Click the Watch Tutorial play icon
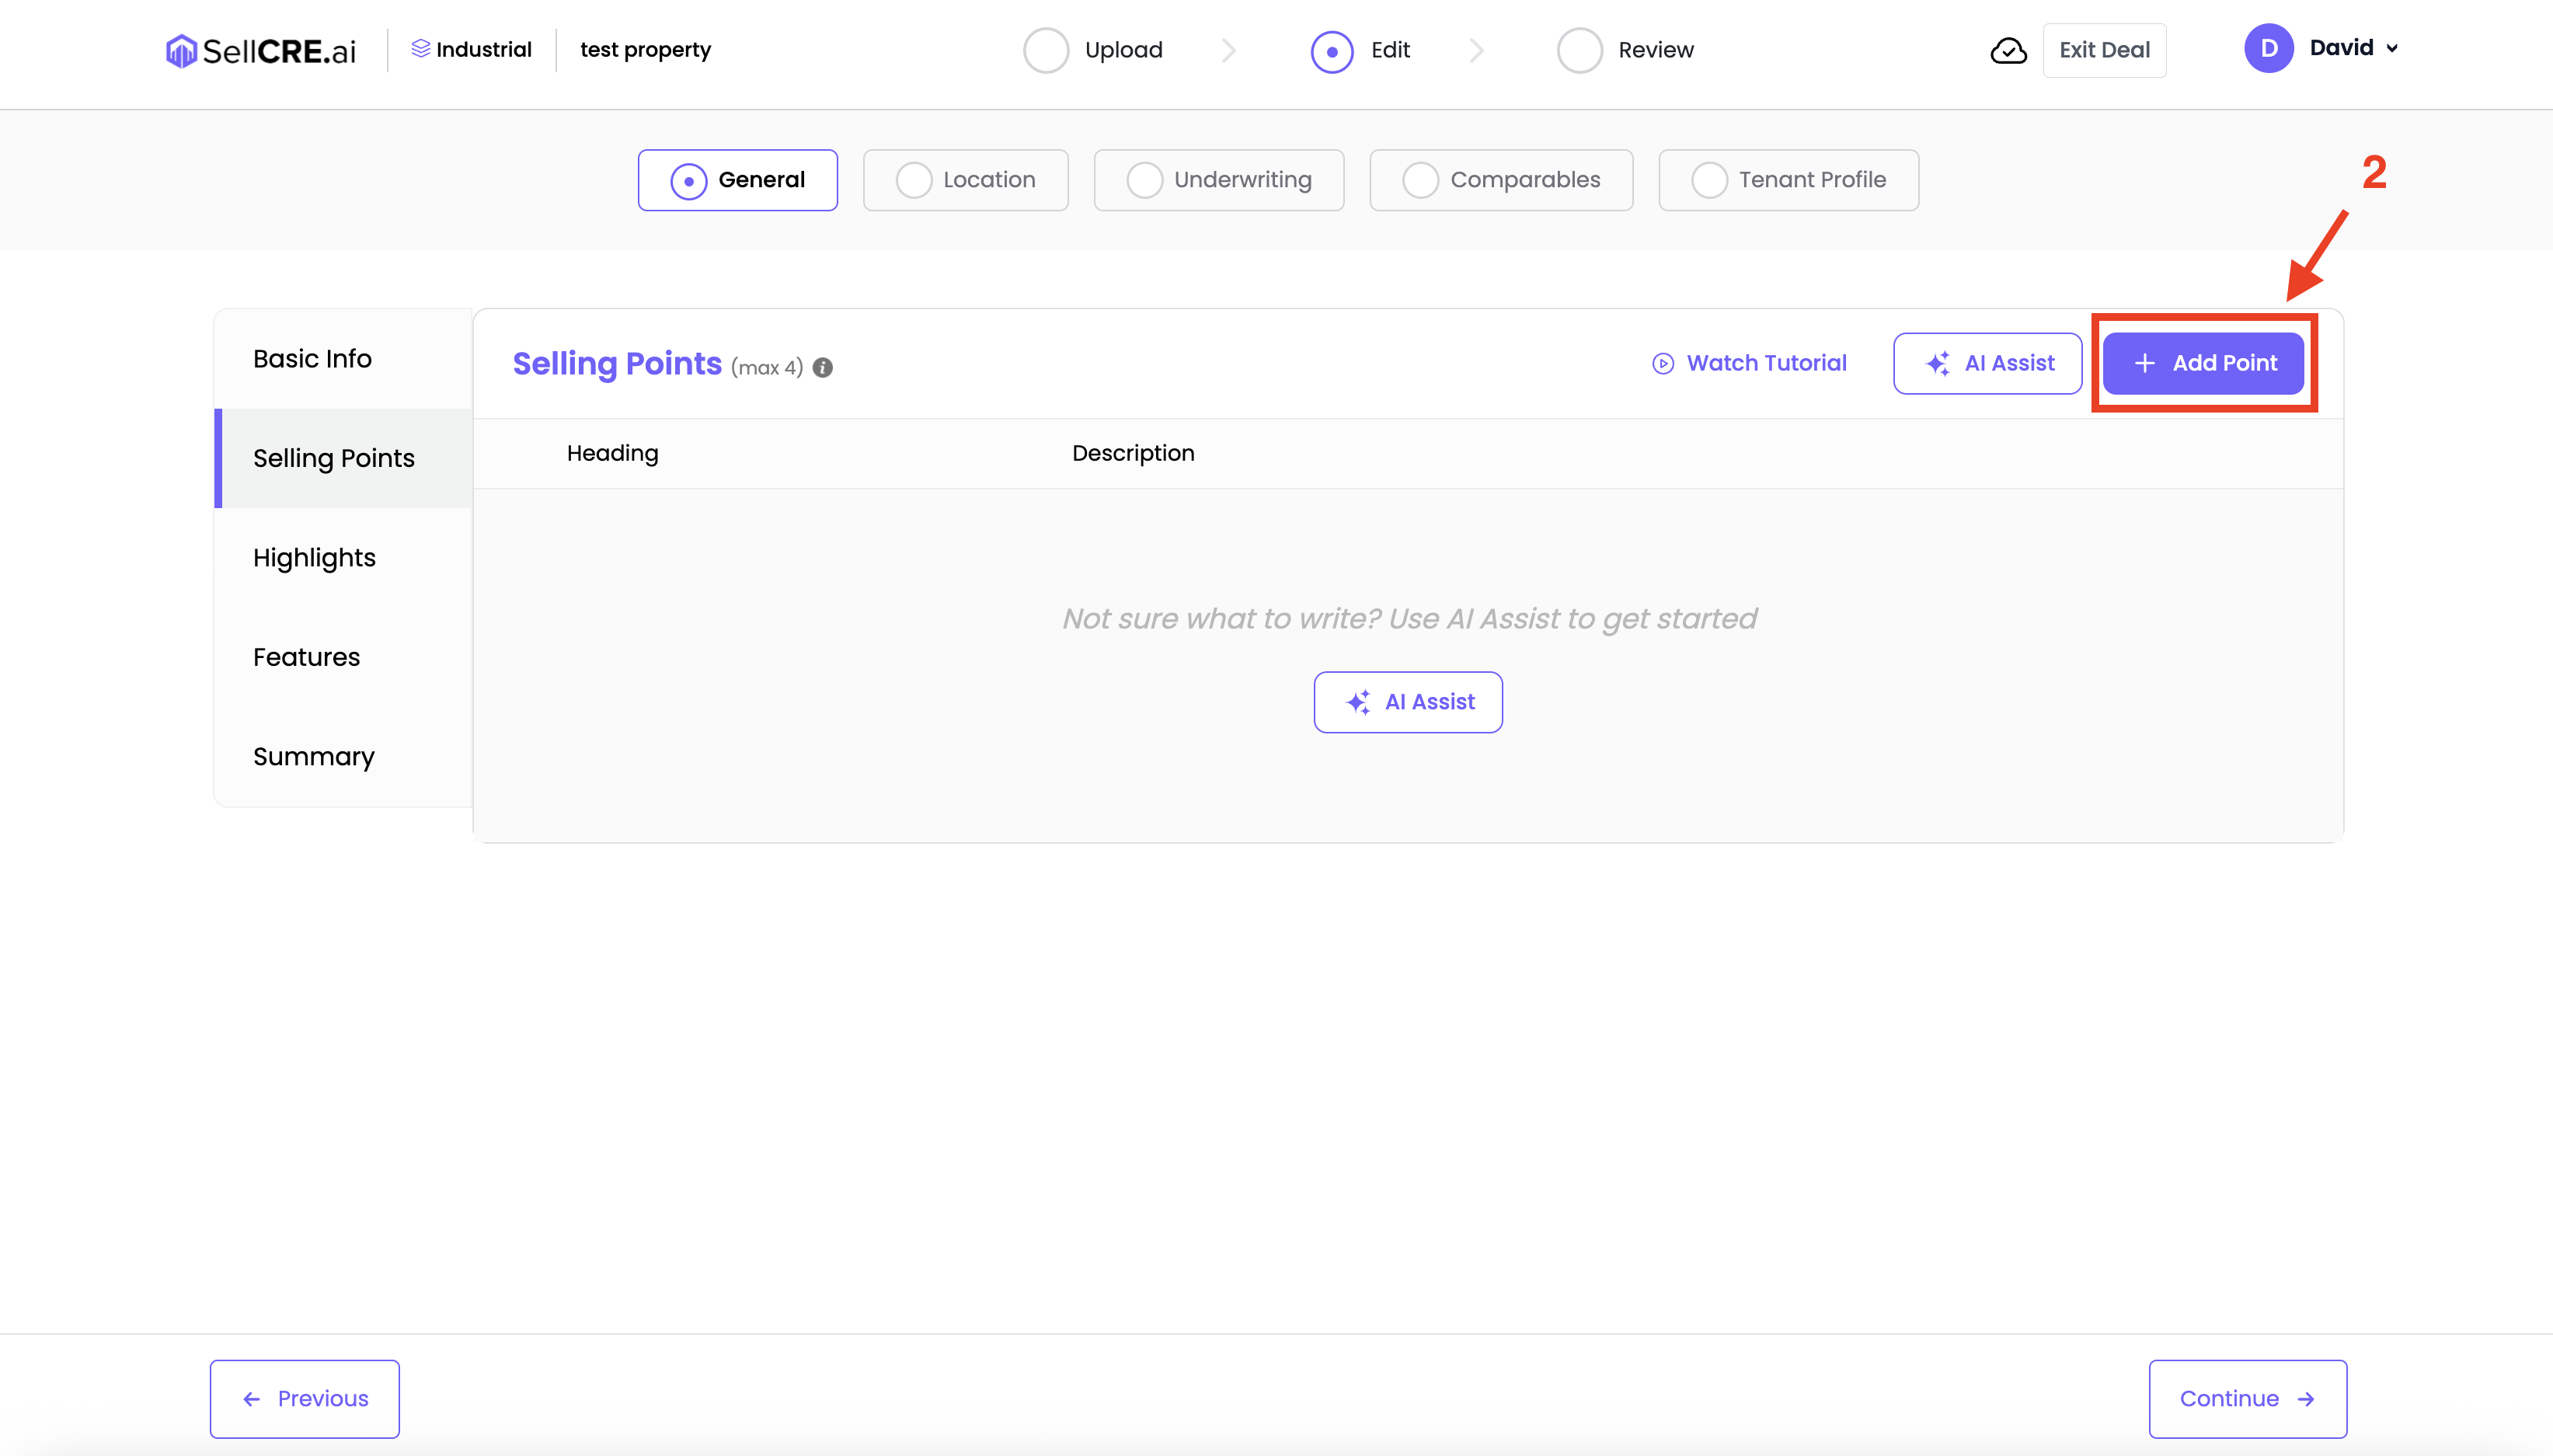2553x1456 pixels. [1662, 364]
